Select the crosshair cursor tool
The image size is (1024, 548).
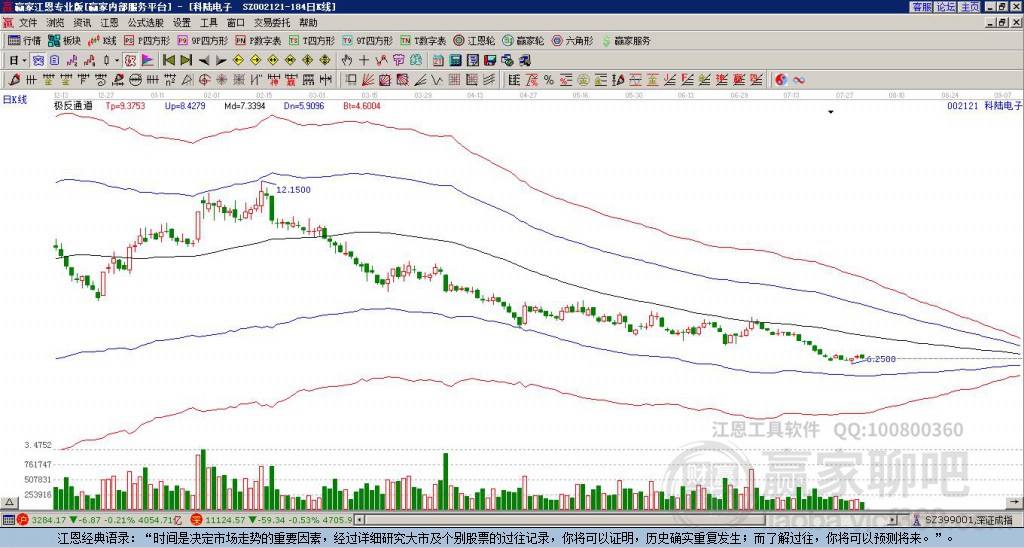[364, 61]
